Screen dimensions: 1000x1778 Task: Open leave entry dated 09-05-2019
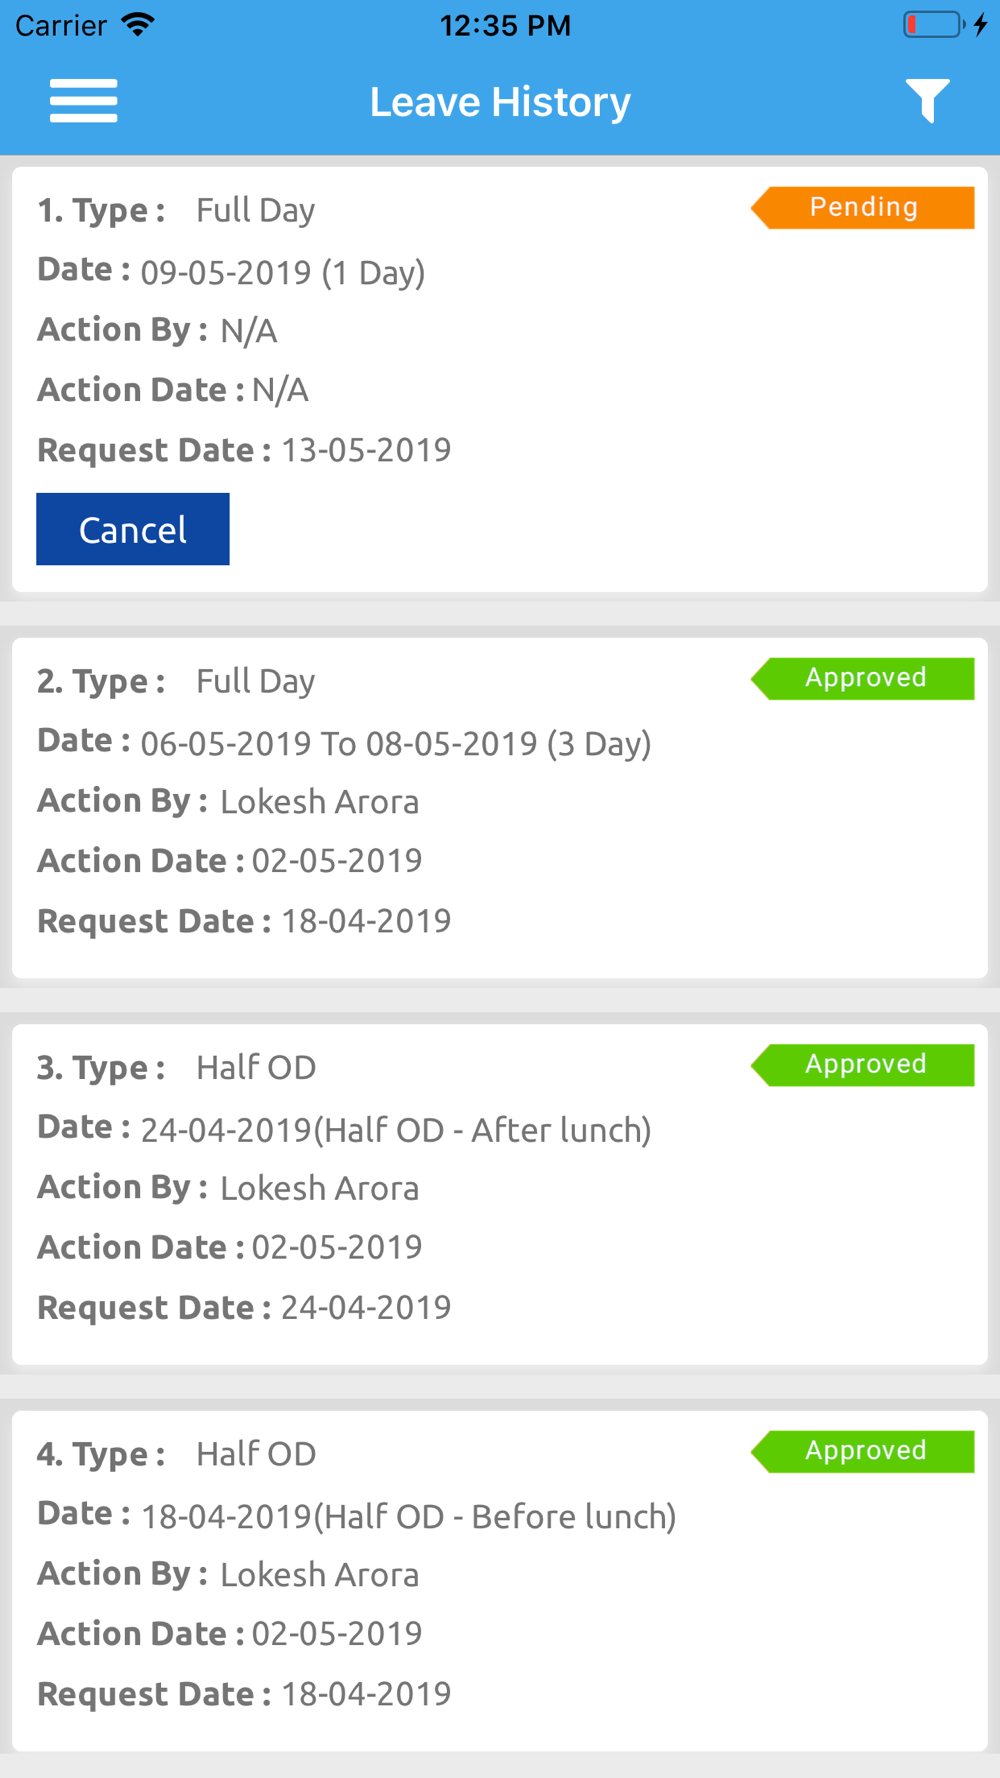[x=500, y=379]
